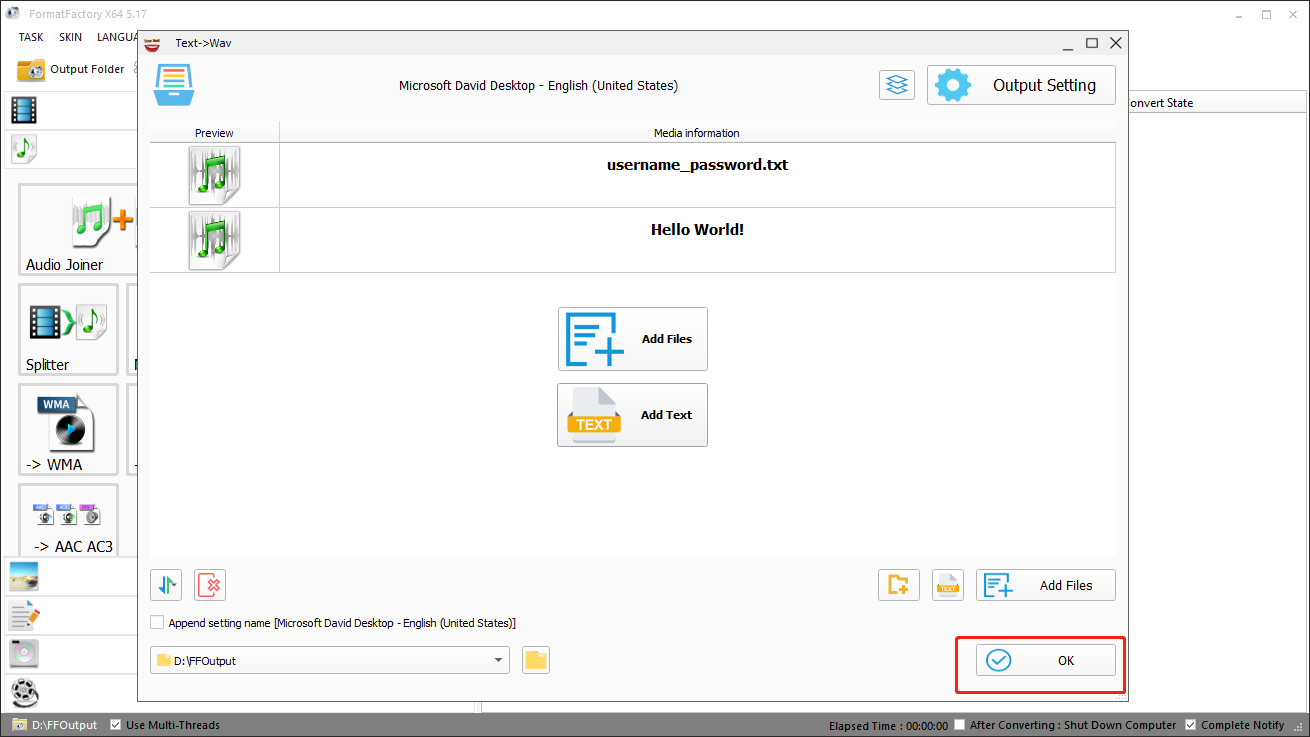1310x737 pixels.
Task: Click the sort order arrows icon
Action: tap(166, 585)
